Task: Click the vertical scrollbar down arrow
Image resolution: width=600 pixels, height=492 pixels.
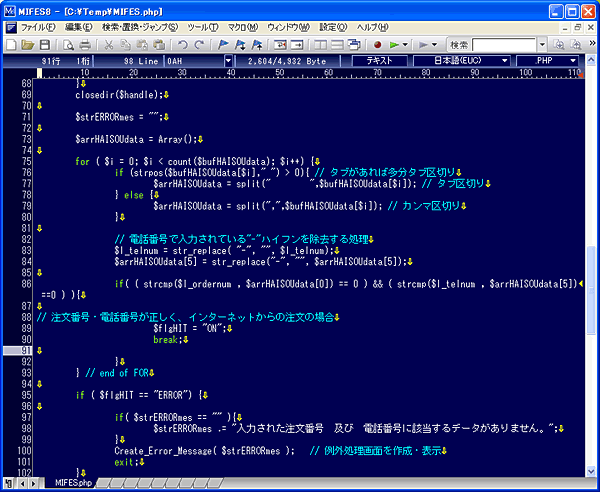Action: (x=591, y=471)
